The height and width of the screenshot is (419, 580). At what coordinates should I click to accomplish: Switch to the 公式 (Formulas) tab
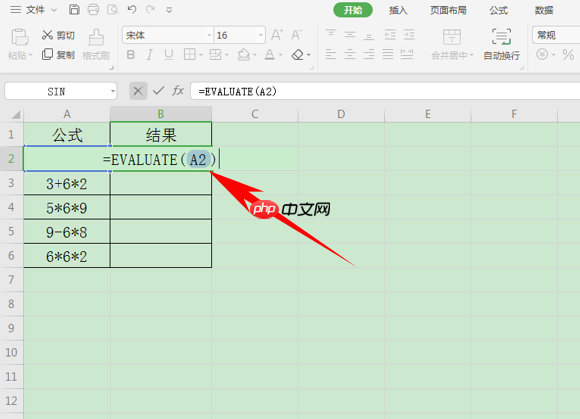click(x=499, y=10)
